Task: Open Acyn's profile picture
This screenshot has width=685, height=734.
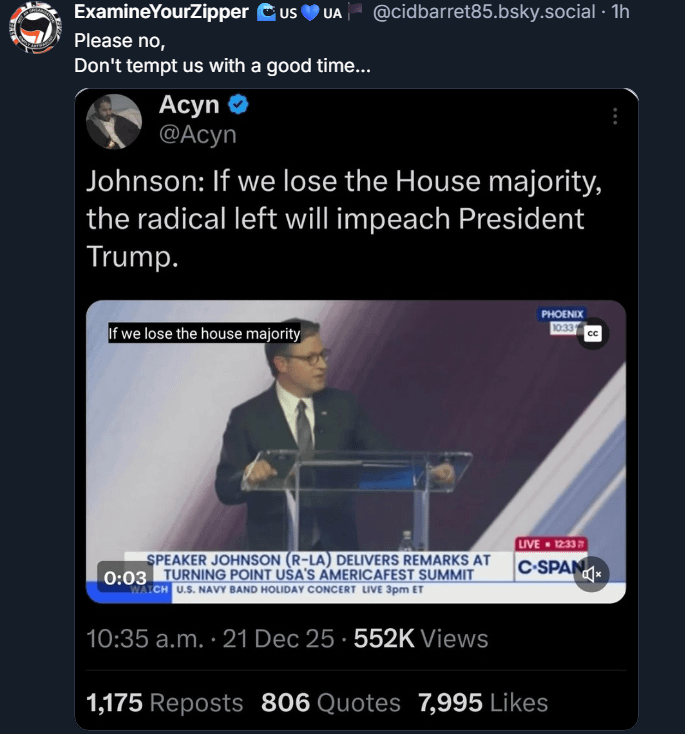Action: click(113, 122)
